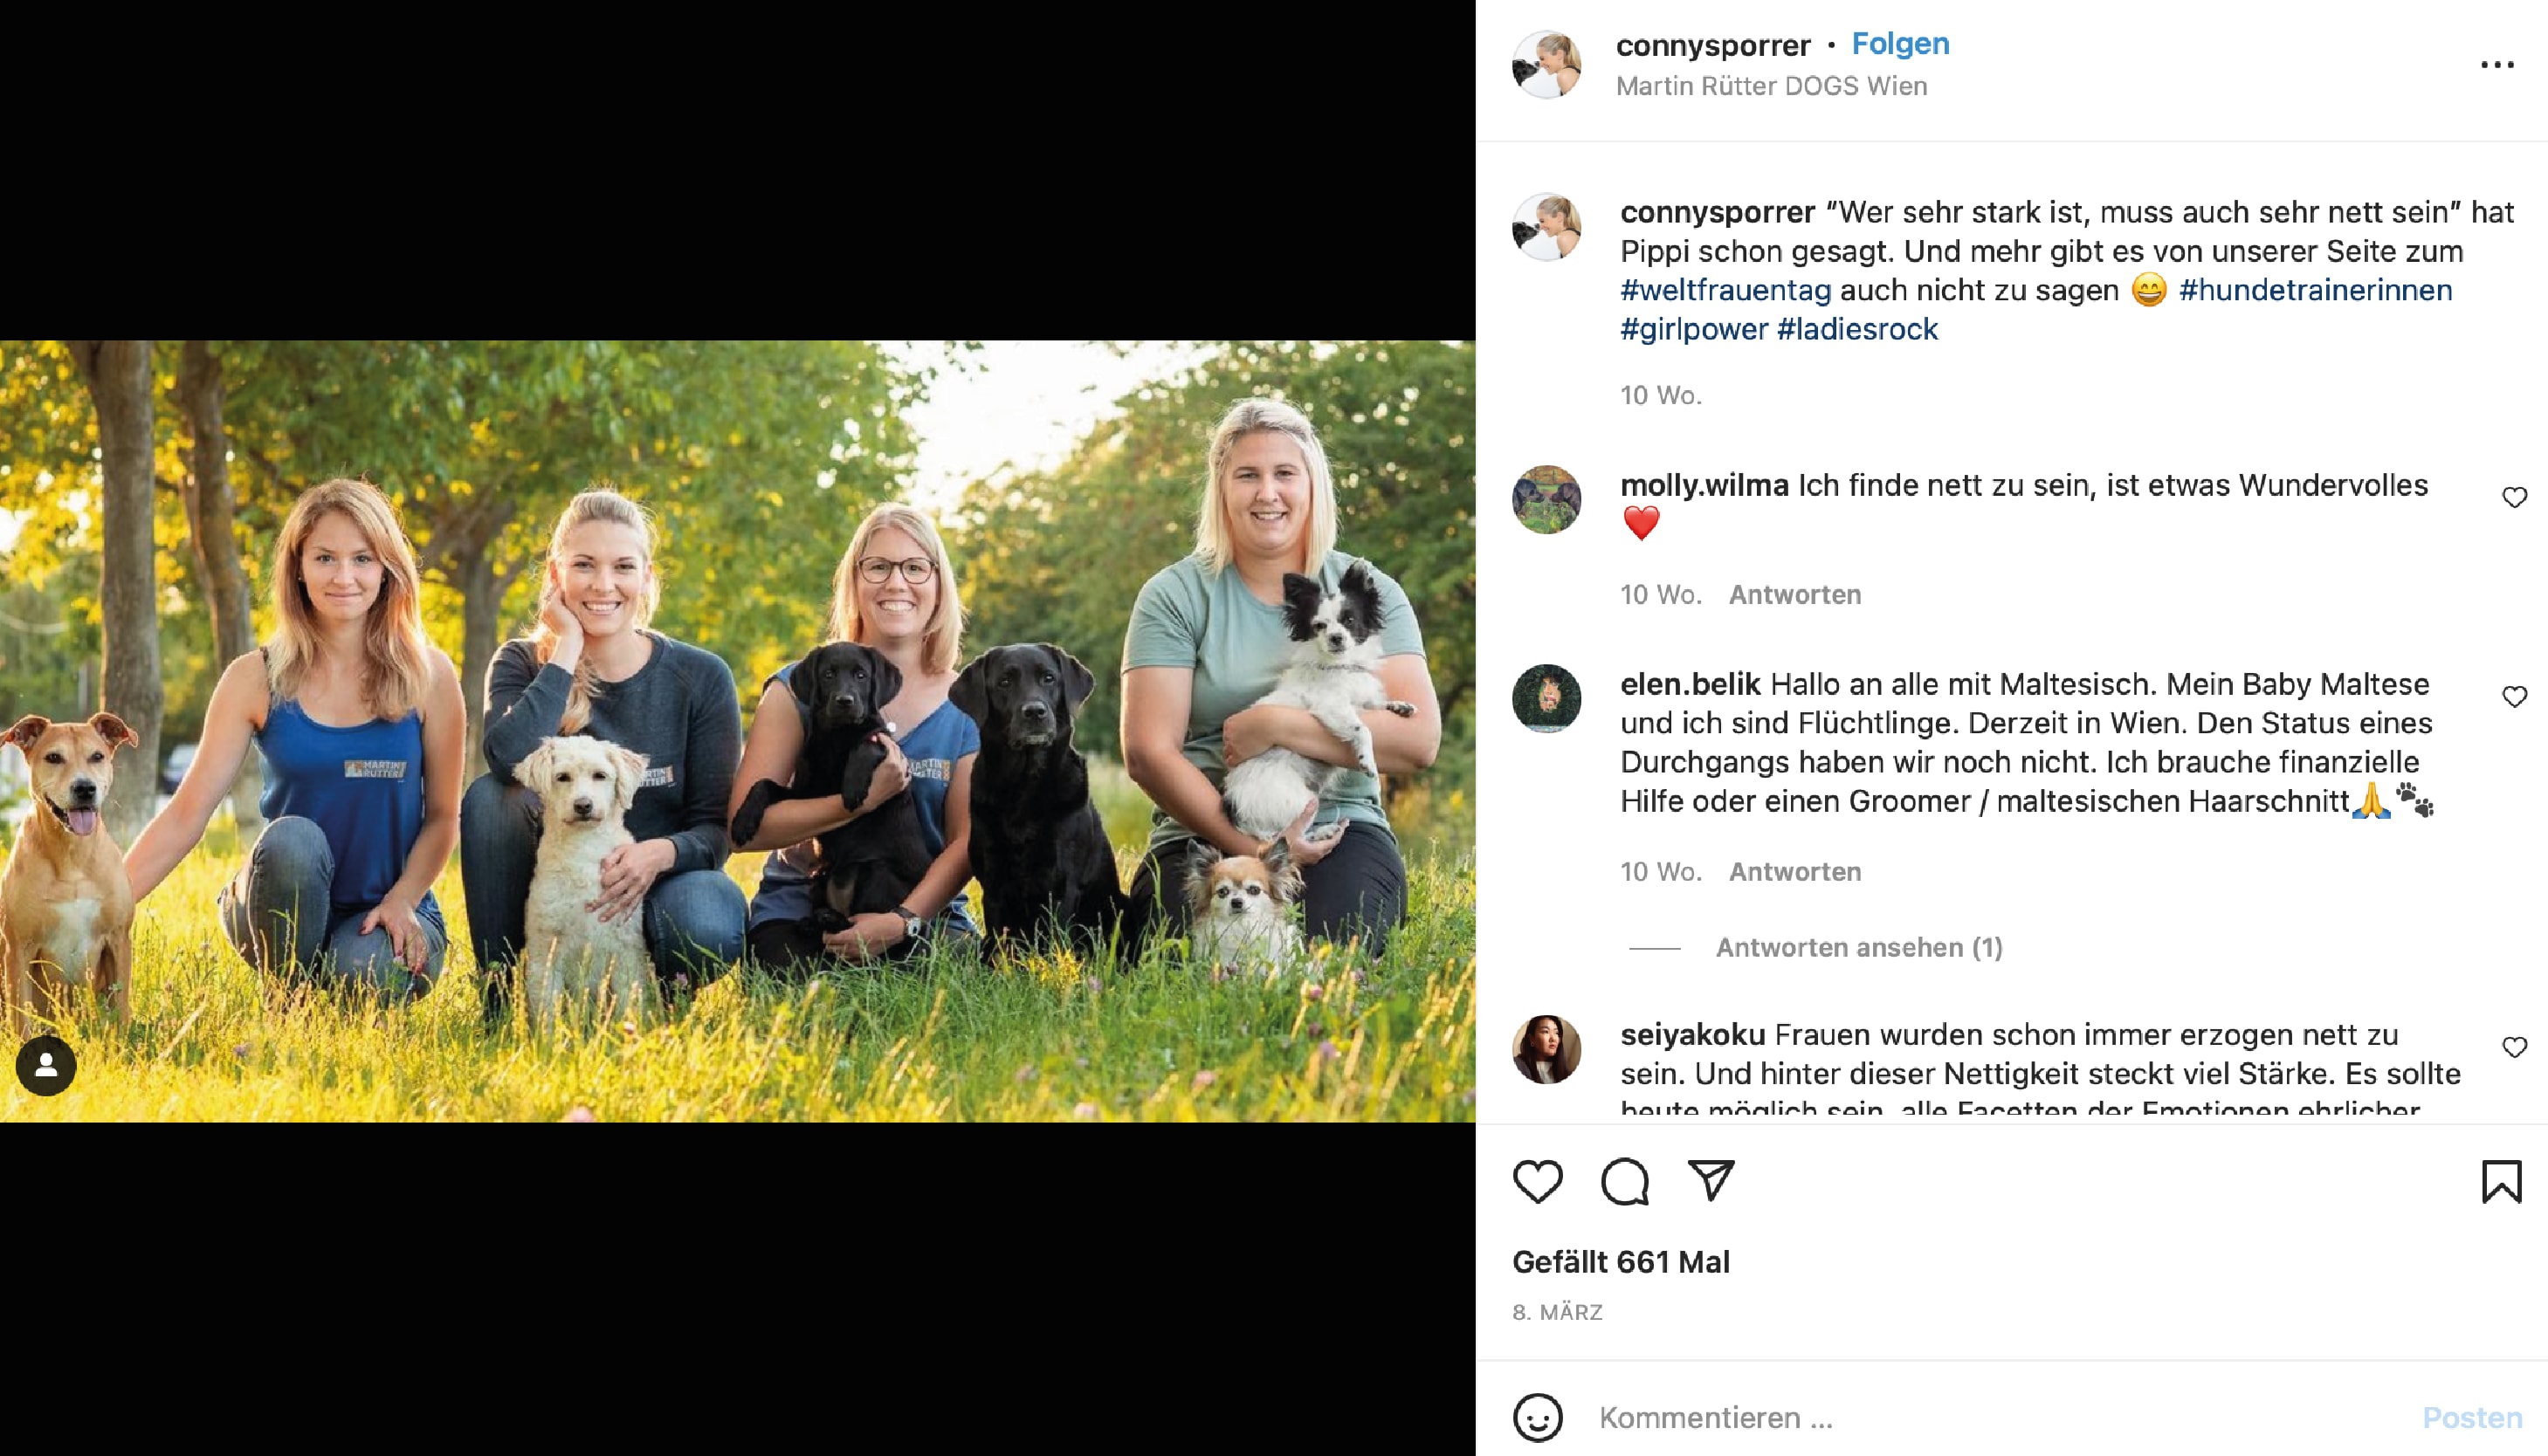The image size is (2548, 1456).
Task: Like seiyakoku's comment
Action: pyautogui.click(x=2514, y=1047)
